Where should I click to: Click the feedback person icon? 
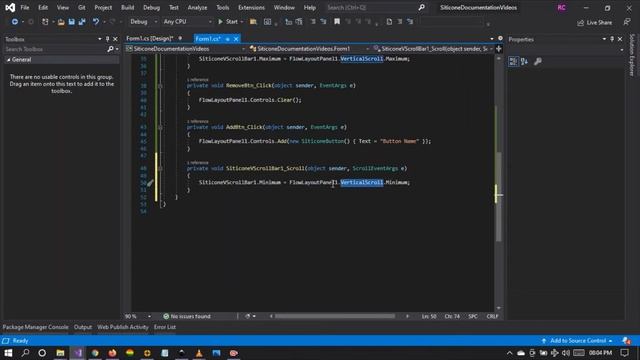tap(627, 22)
